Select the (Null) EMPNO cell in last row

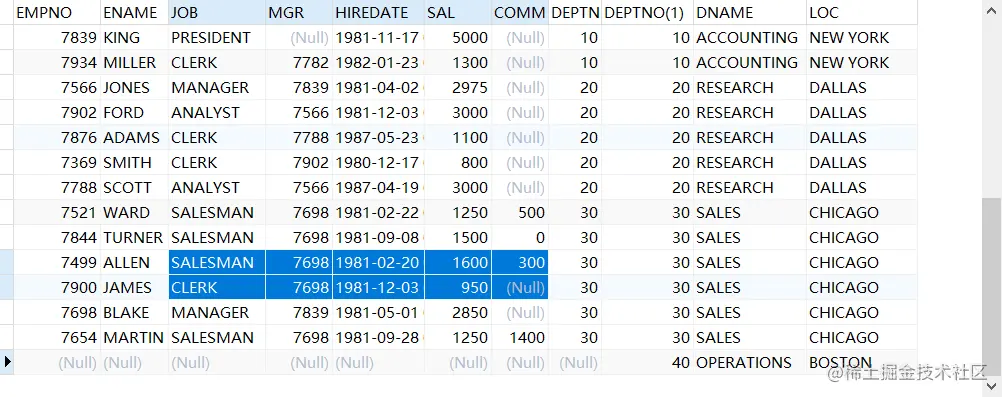[56, 362]
